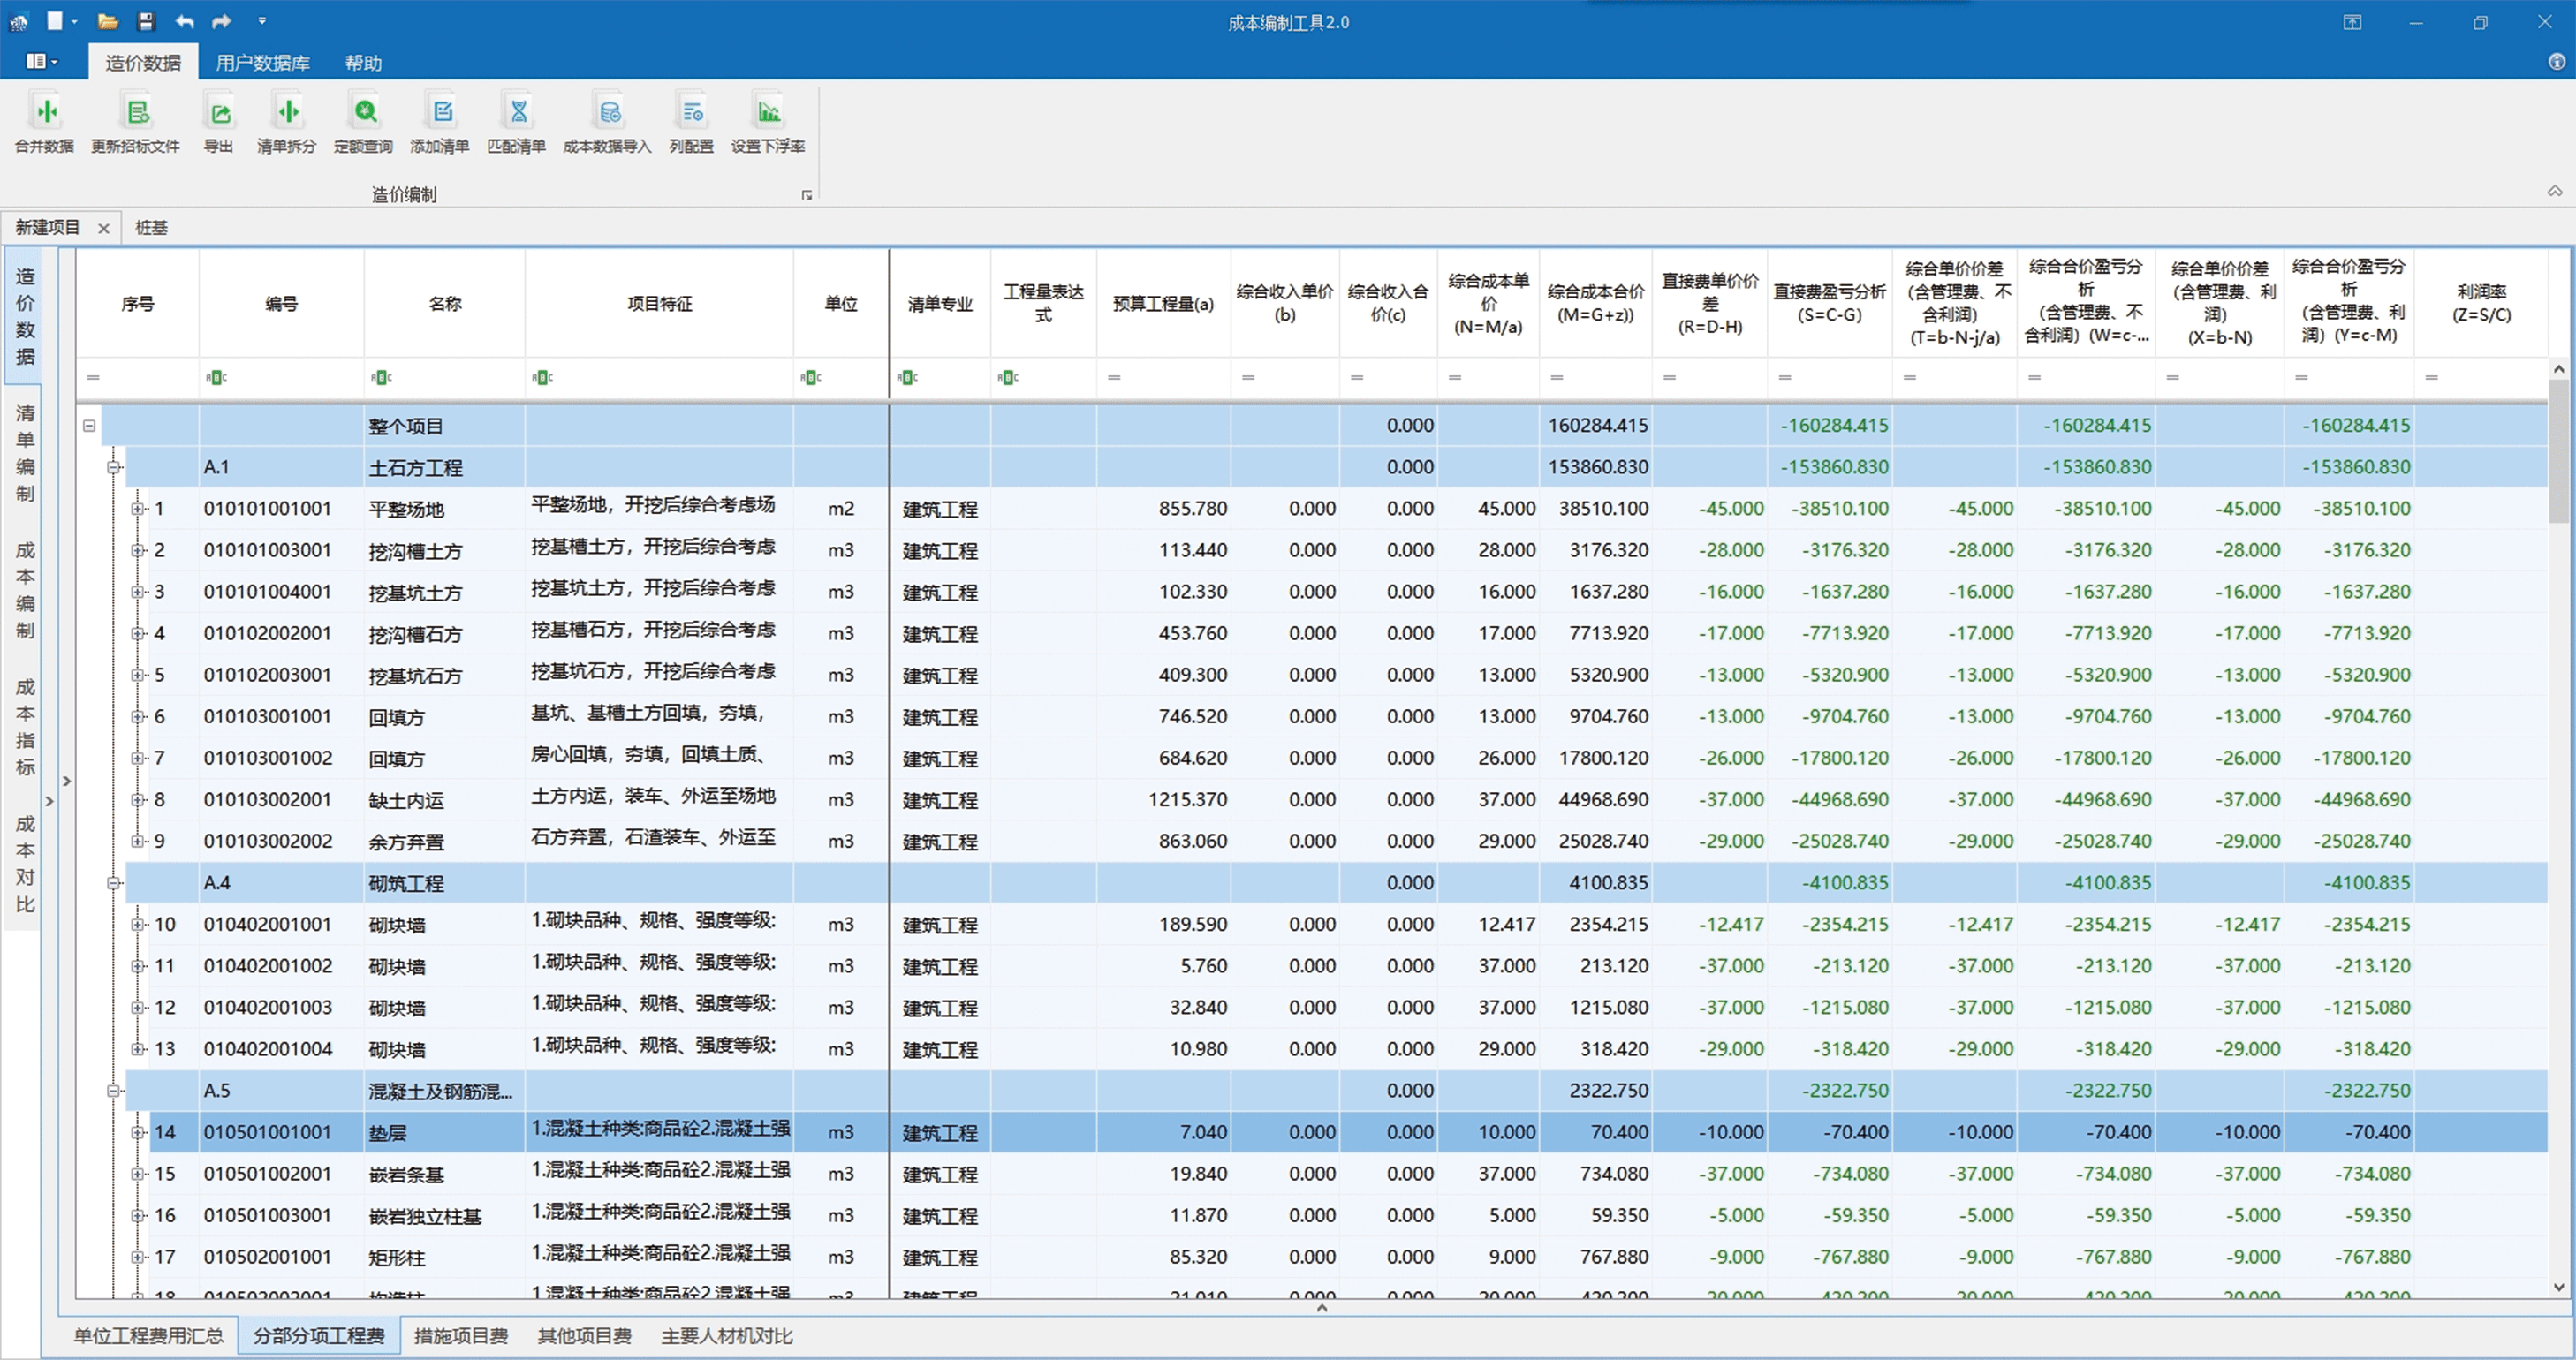Click the 编号 column filter field
This screenshot has width=2576, height=1360.
[281, 378]
